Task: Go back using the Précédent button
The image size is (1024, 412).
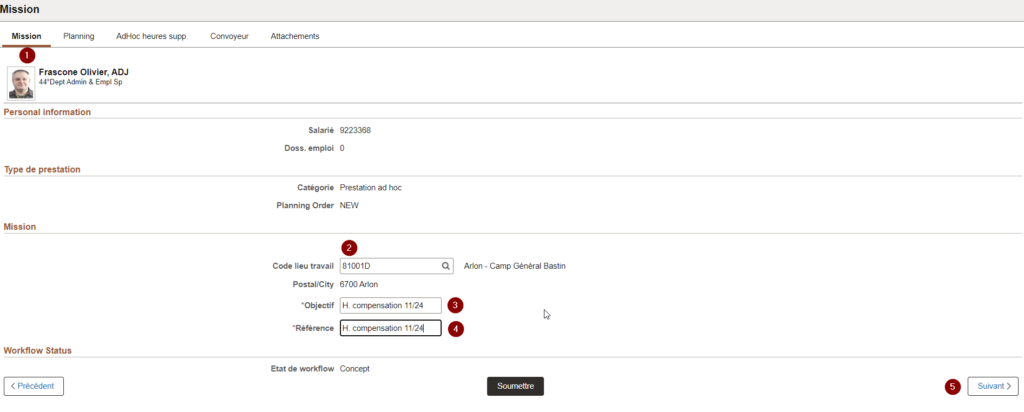Action: pos(35,386)
